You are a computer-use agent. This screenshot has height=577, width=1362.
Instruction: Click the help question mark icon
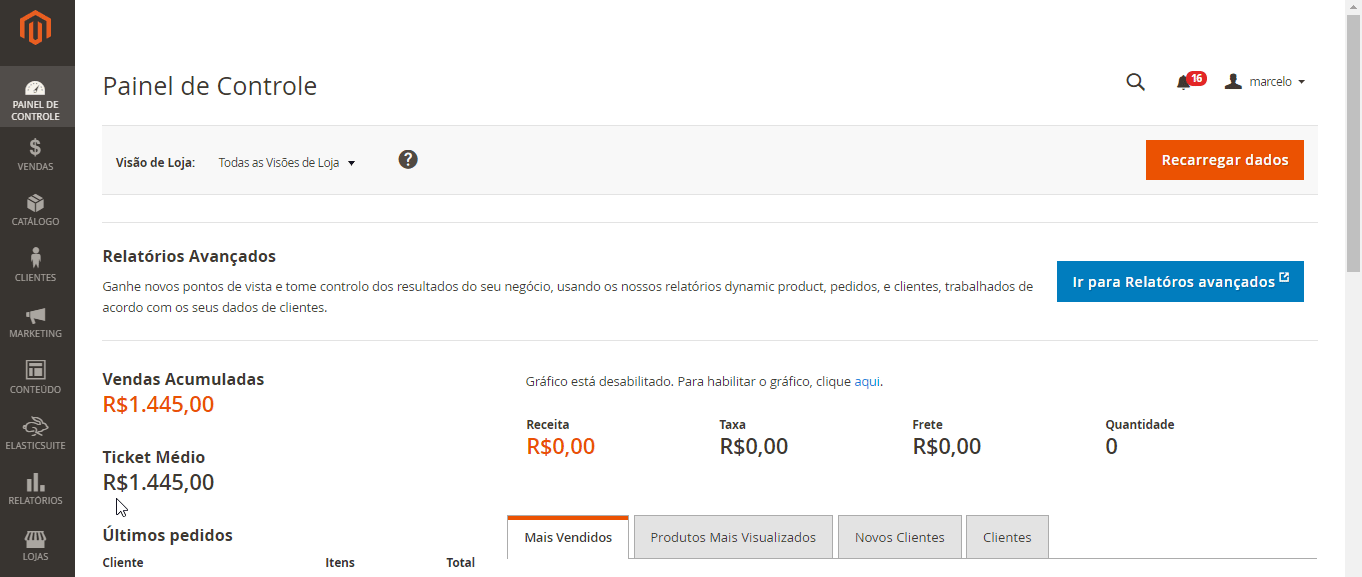point(408,159)
